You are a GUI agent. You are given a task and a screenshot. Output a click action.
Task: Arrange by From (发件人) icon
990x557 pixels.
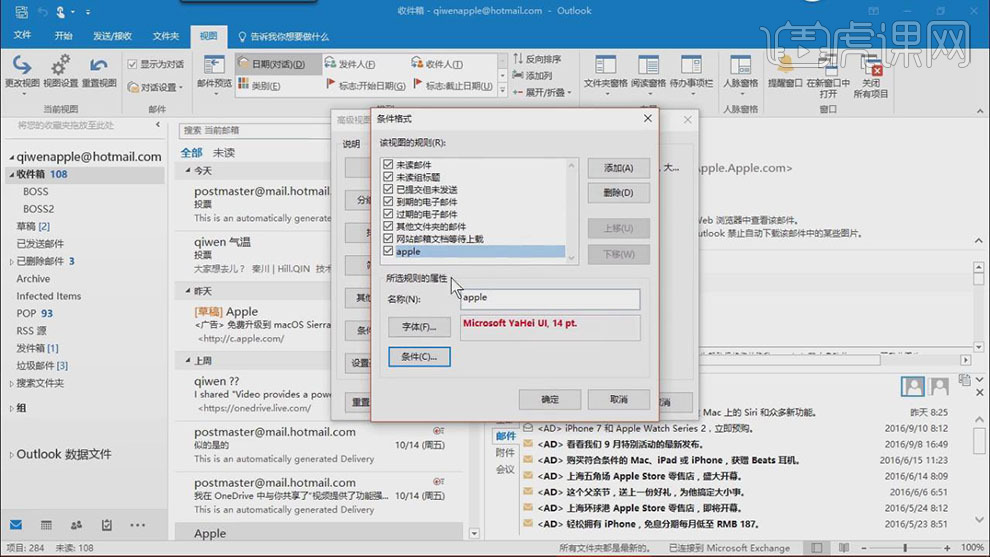tap(330, 63)
